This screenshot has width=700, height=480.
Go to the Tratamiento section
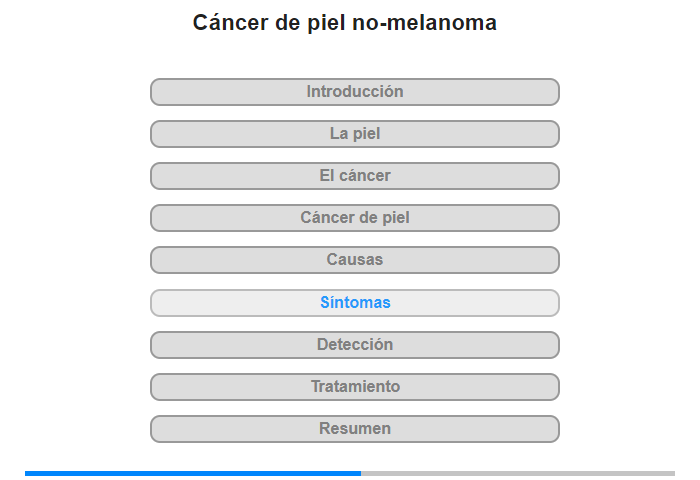(355, 387)
